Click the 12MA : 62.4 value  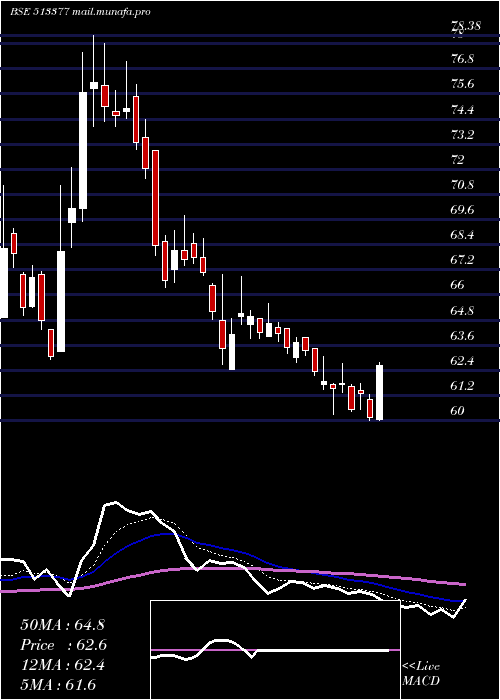tap(62, 665)
